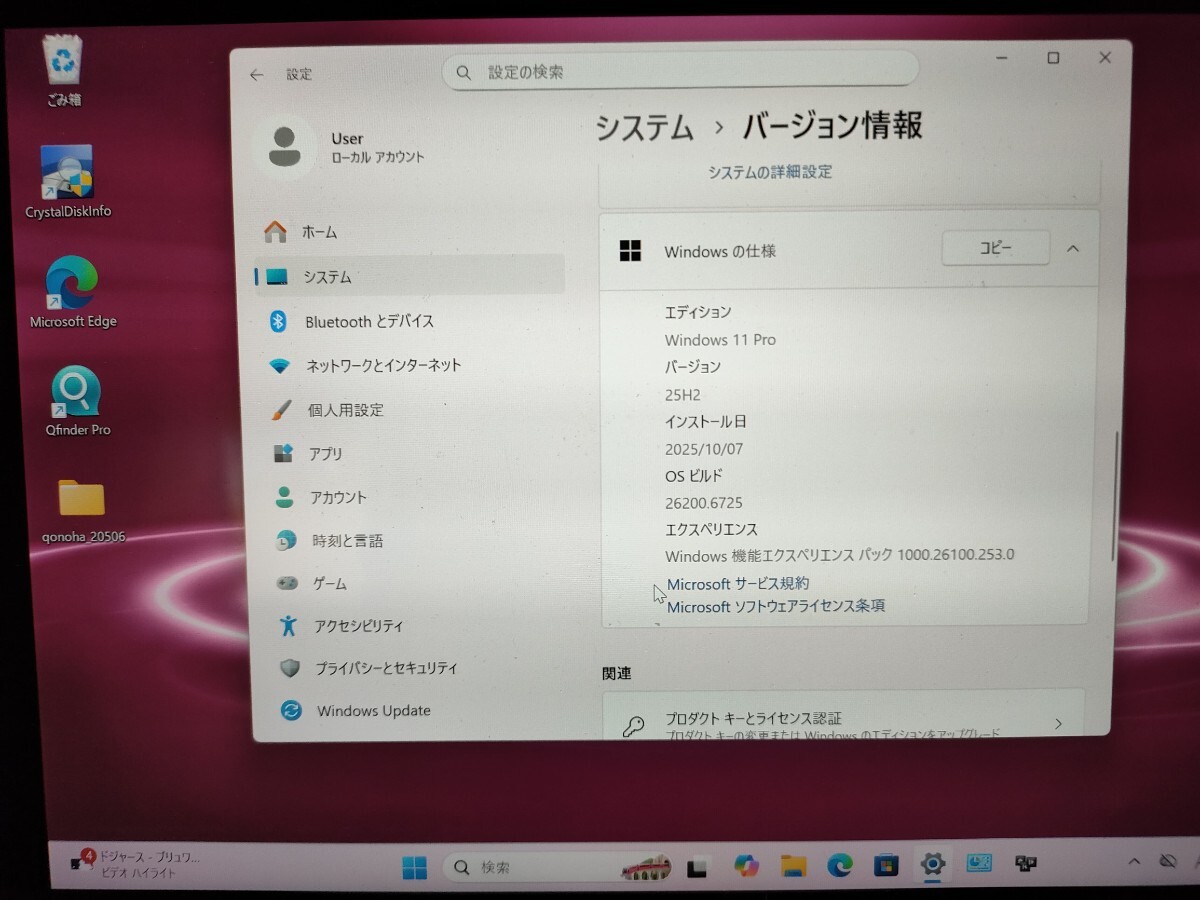1200x900 pixels.
Task: Click the Settings window vertical scrollbar
Action: tap(1115, 495)
